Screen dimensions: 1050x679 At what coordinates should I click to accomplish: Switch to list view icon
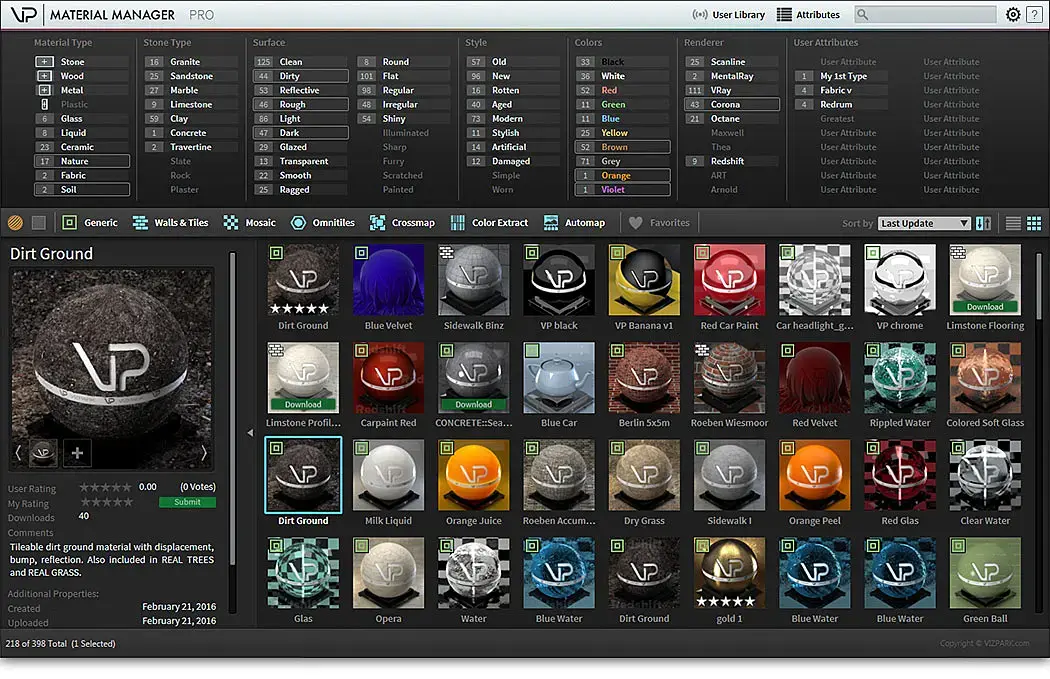1013,224
